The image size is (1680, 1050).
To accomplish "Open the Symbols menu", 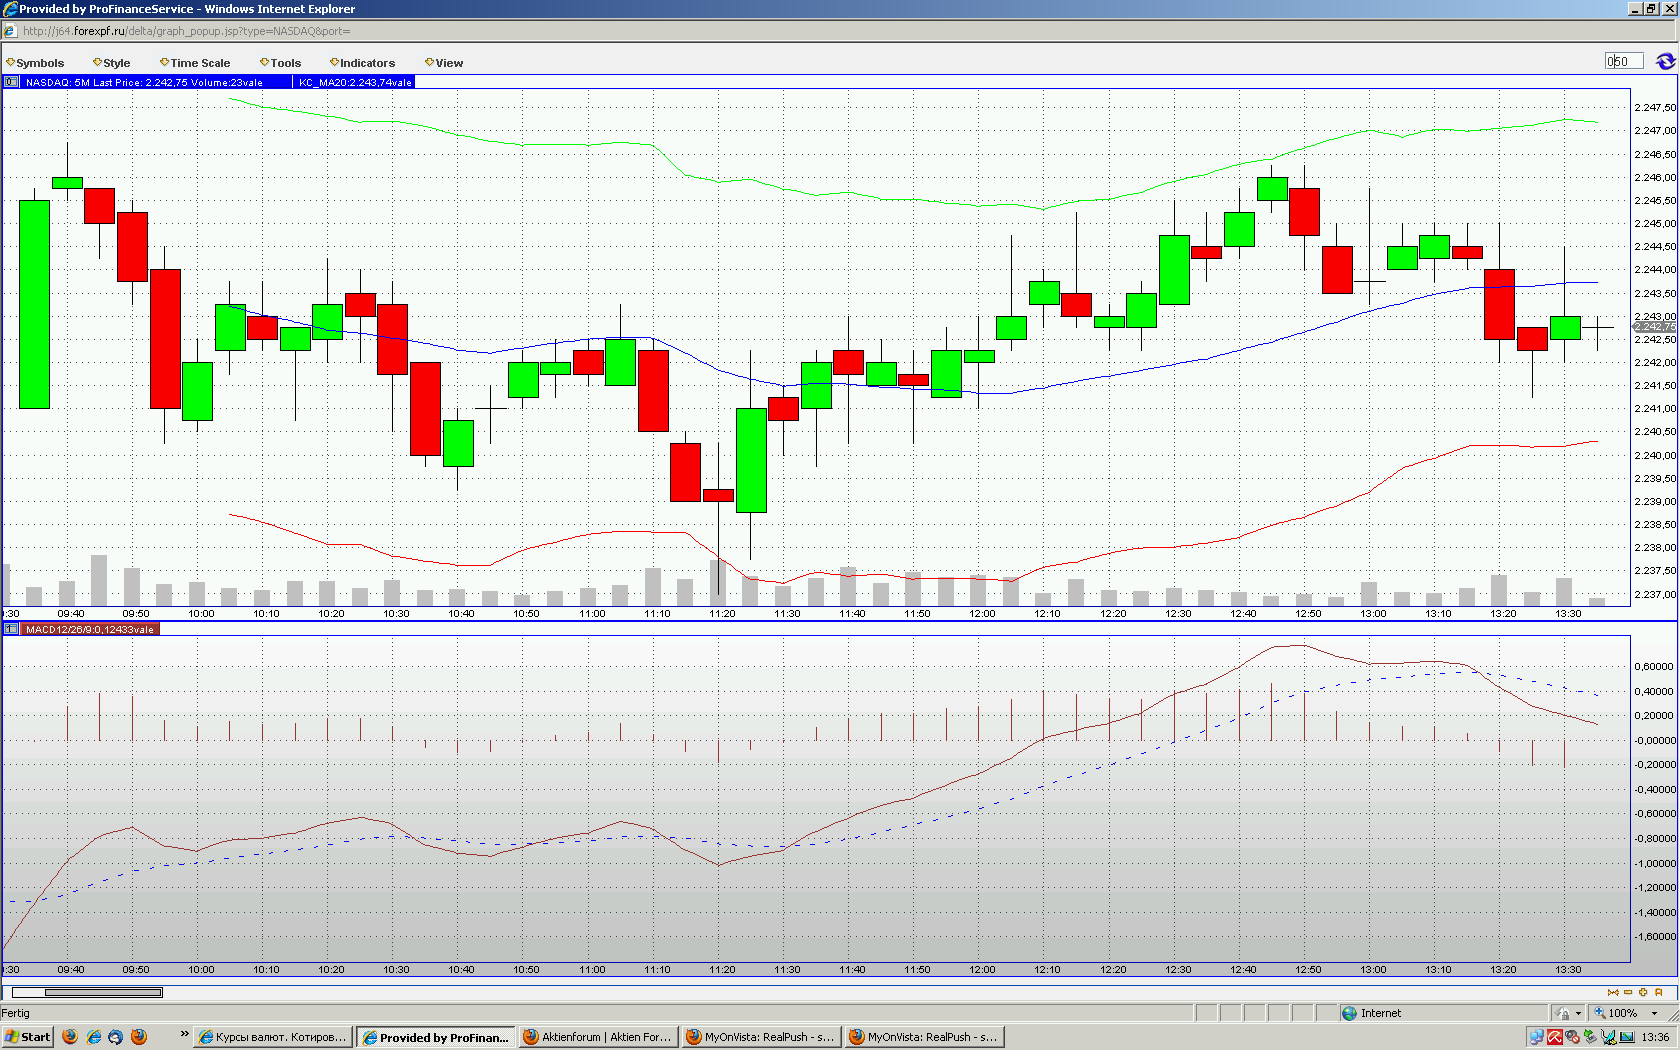I will tap(35, 63).
